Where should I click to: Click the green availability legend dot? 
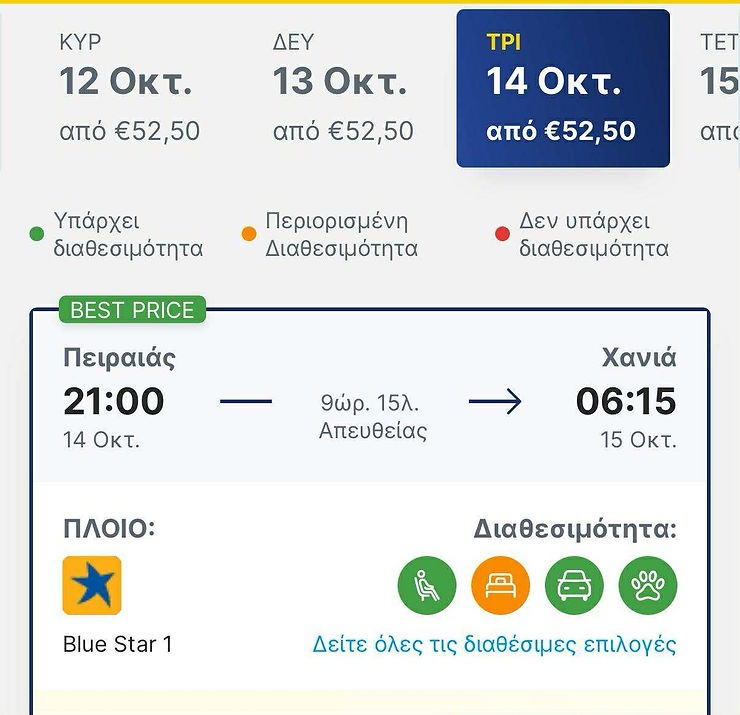tap(37, 235)
